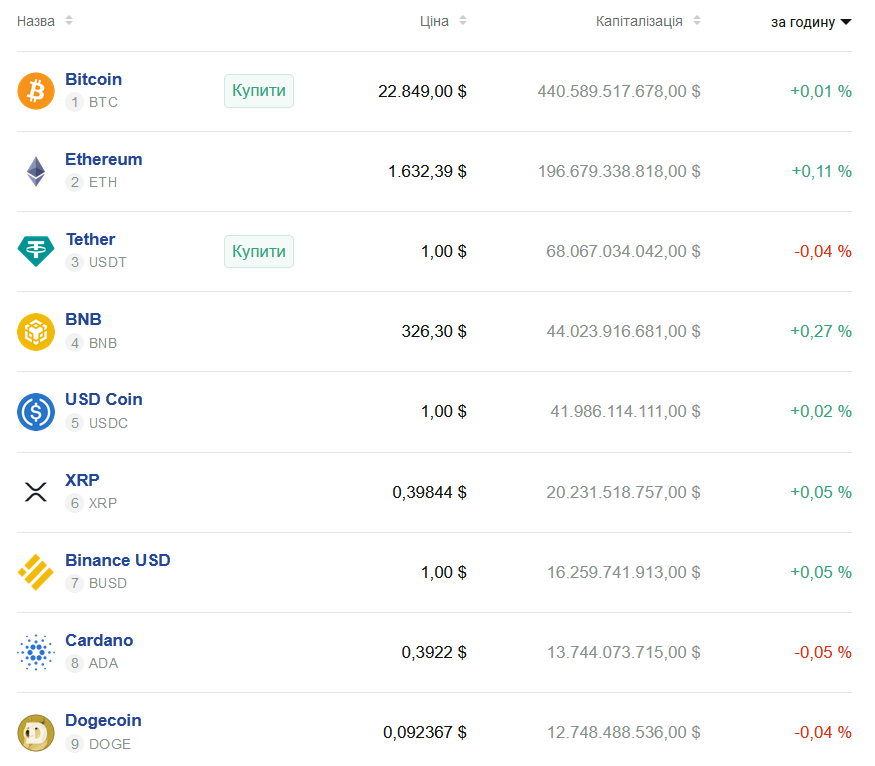Image resolution: width=875 pixels, height=766 pixels.
Task: Select the Dogecoin price 0,092367 $
Action: (425, 733)
